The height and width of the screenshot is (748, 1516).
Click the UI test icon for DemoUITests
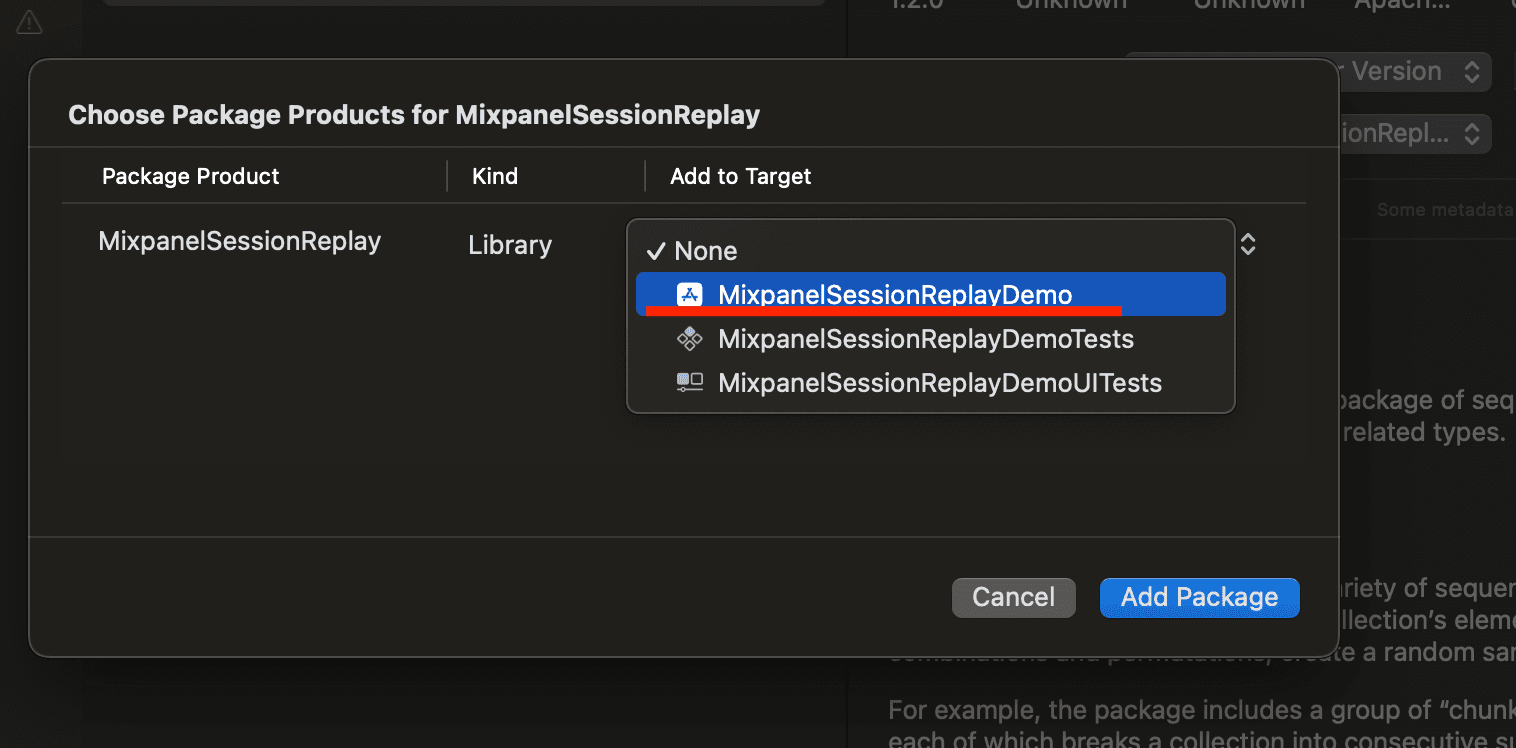[690, 382]
